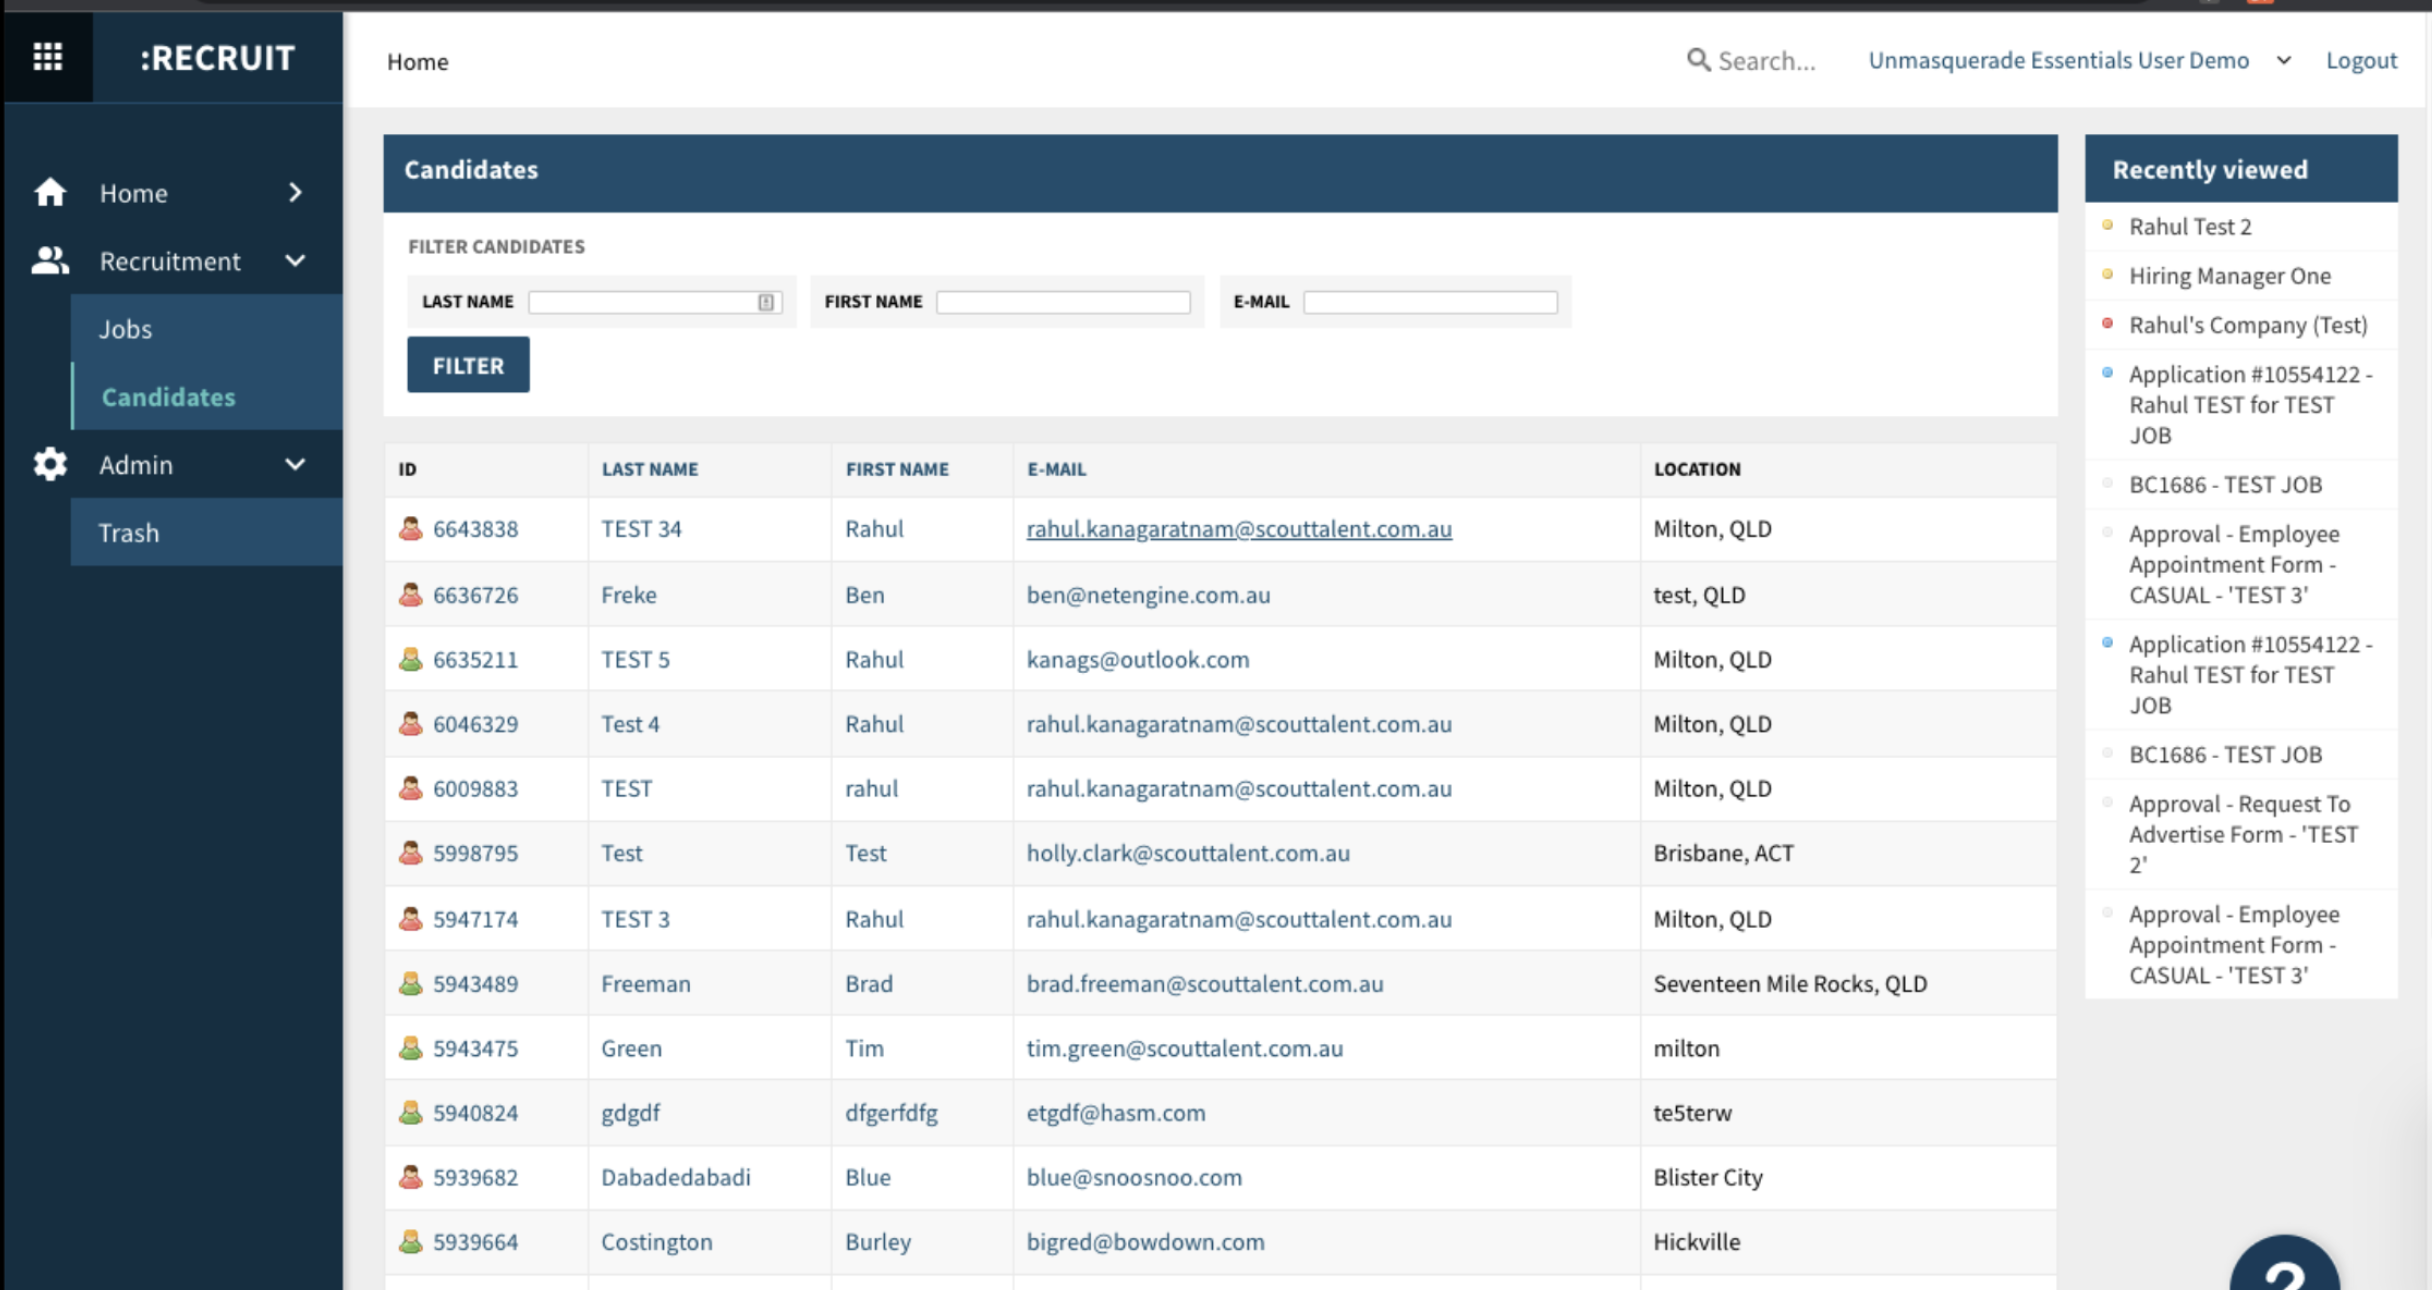Viewport: 2432px width, 1290px height.
Task: Click last name Freeman
Action: pos(646,984)
